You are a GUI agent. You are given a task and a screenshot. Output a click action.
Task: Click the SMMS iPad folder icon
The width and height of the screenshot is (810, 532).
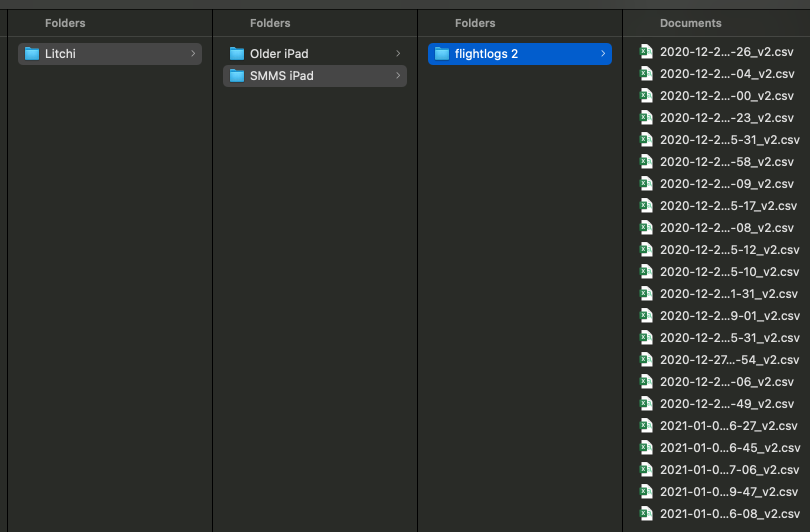pos(237,76)
